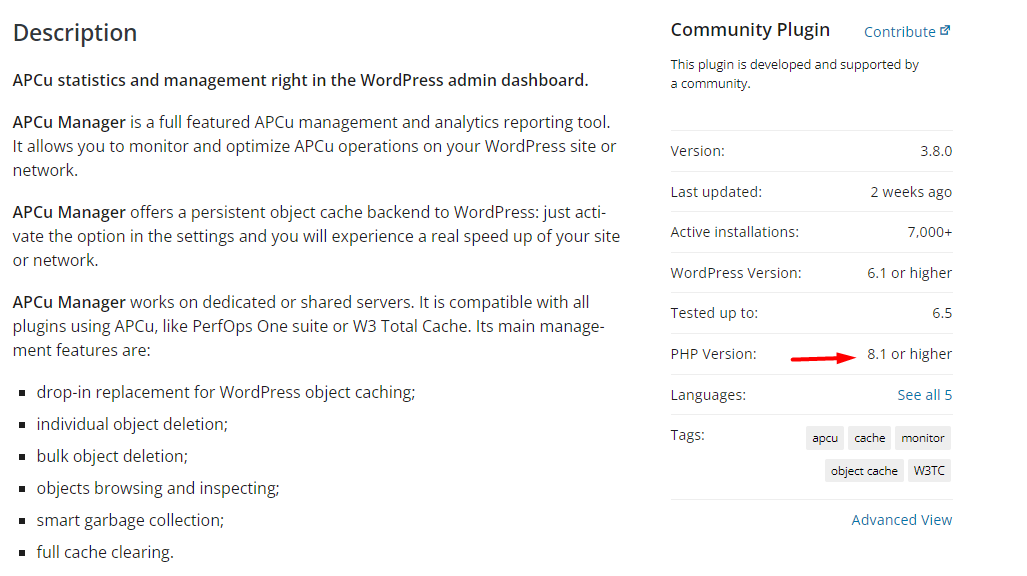The height and width of the screenshot is (576, 1027).
Task: Click the red arrow pointing to PHP version
Action: pos(823,358)
